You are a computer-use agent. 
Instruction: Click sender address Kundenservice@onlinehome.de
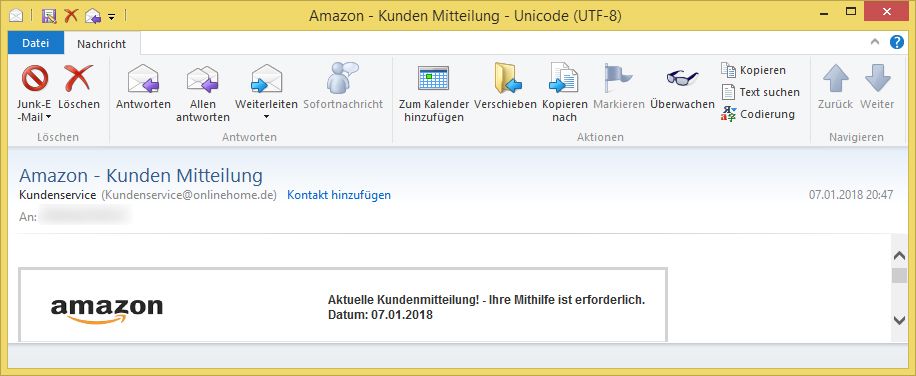coord(189,195)
